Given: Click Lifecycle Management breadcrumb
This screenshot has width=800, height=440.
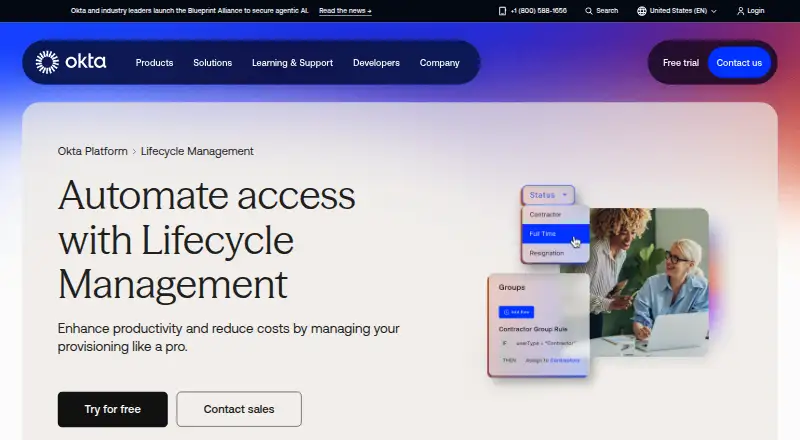Looking at the screenshot, I should click(x=197, y=151).
